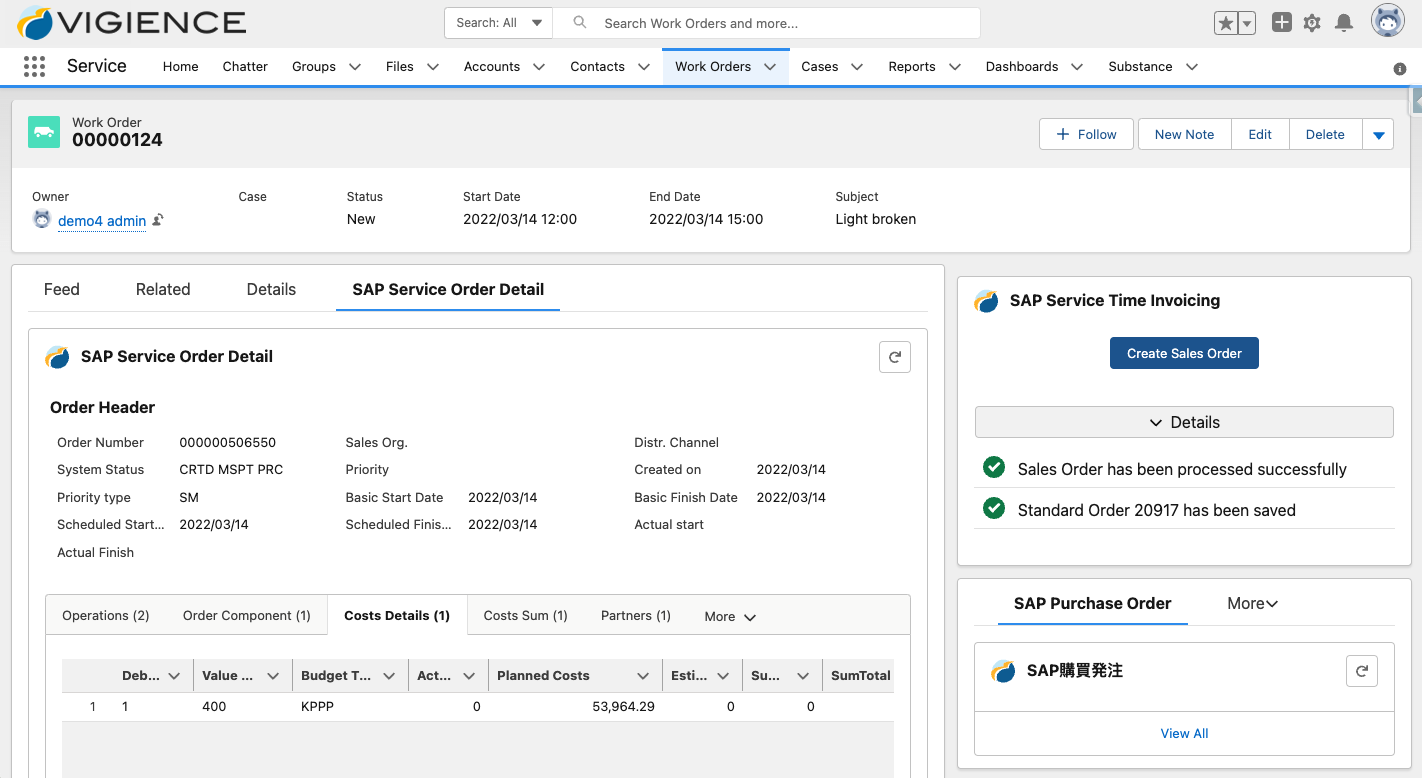Open the user profile avatar
The height and width of the screenshot is (778, 1422).
[1388, 21]
